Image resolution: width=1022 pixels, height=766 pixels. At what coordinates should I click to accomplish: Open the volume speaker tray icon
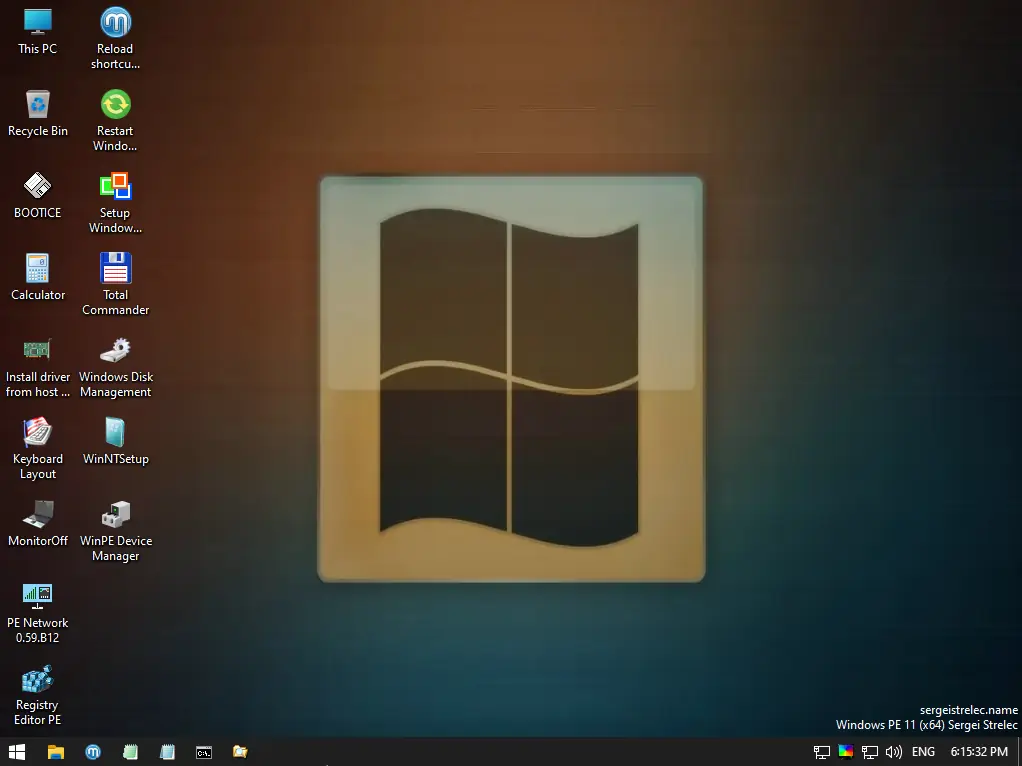point(894,752)
